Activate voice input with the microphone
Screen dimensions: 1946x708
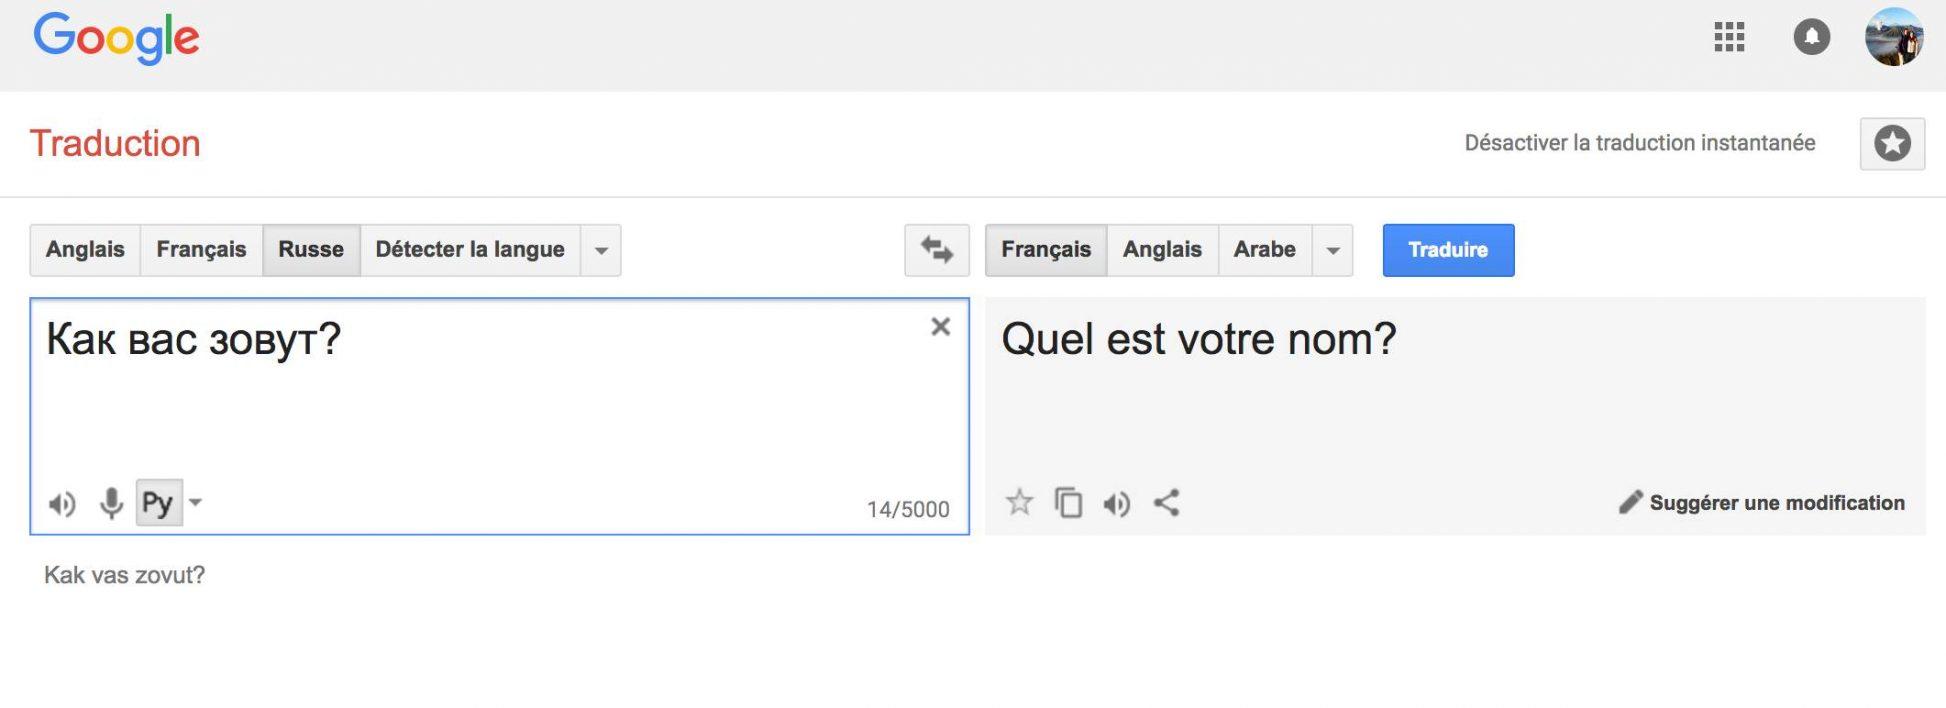coord(110,503)
